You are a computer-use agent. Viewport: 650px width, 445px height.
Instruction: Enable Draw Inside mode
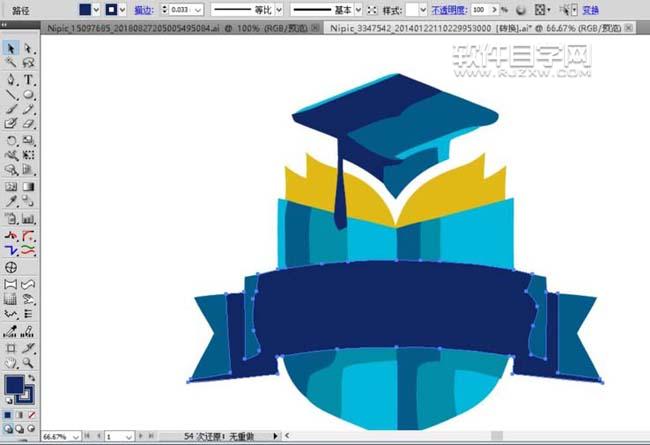tap(31, 428)
